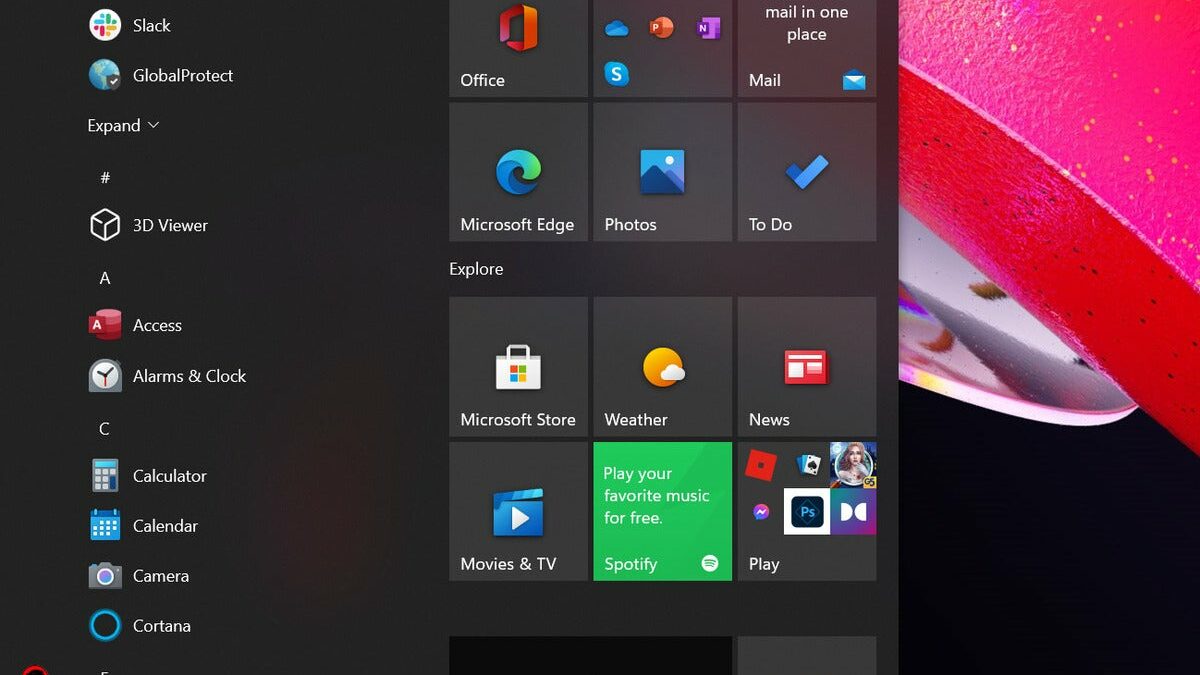This screenshot has height=675, width=1200.
Task: Launch Microsoft Access
Action: tap(156, 326)
